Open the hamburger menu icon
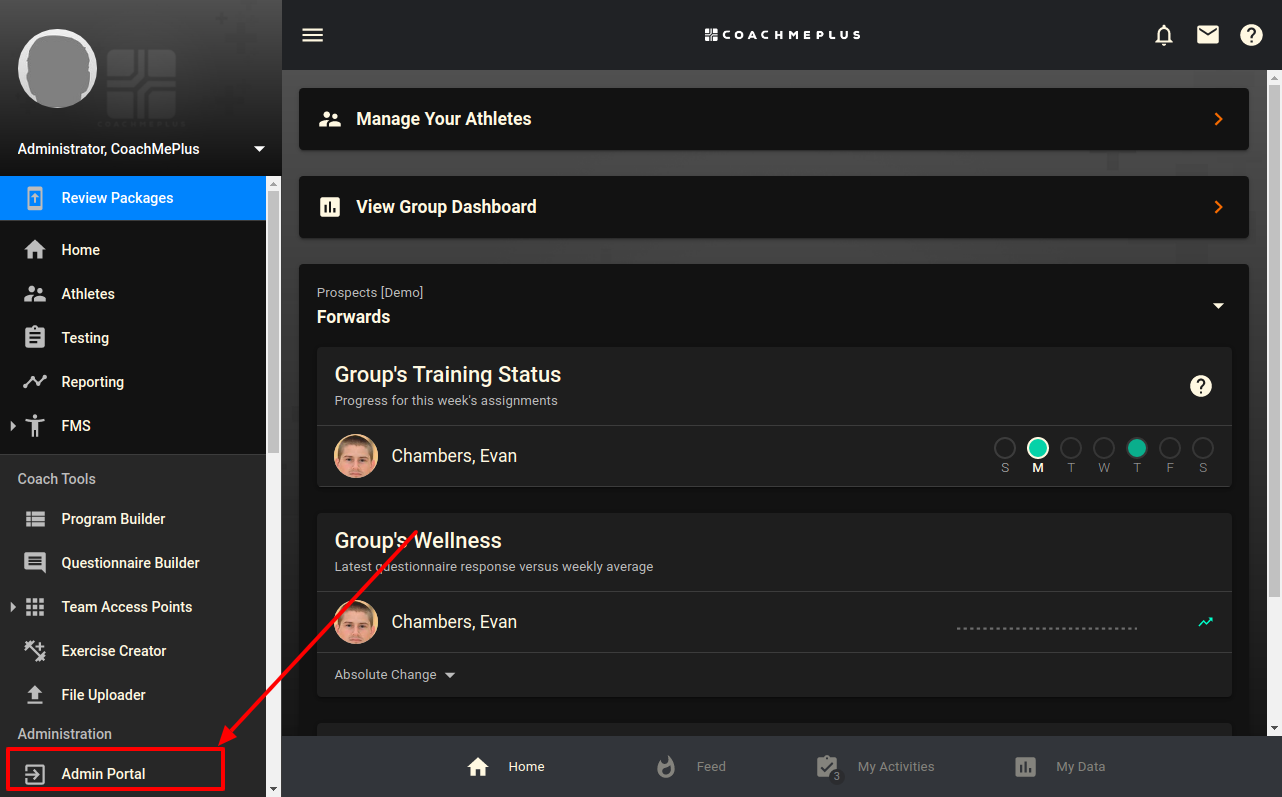The width and height of the screenshot is (1282, 797). [x=313, y=35]
